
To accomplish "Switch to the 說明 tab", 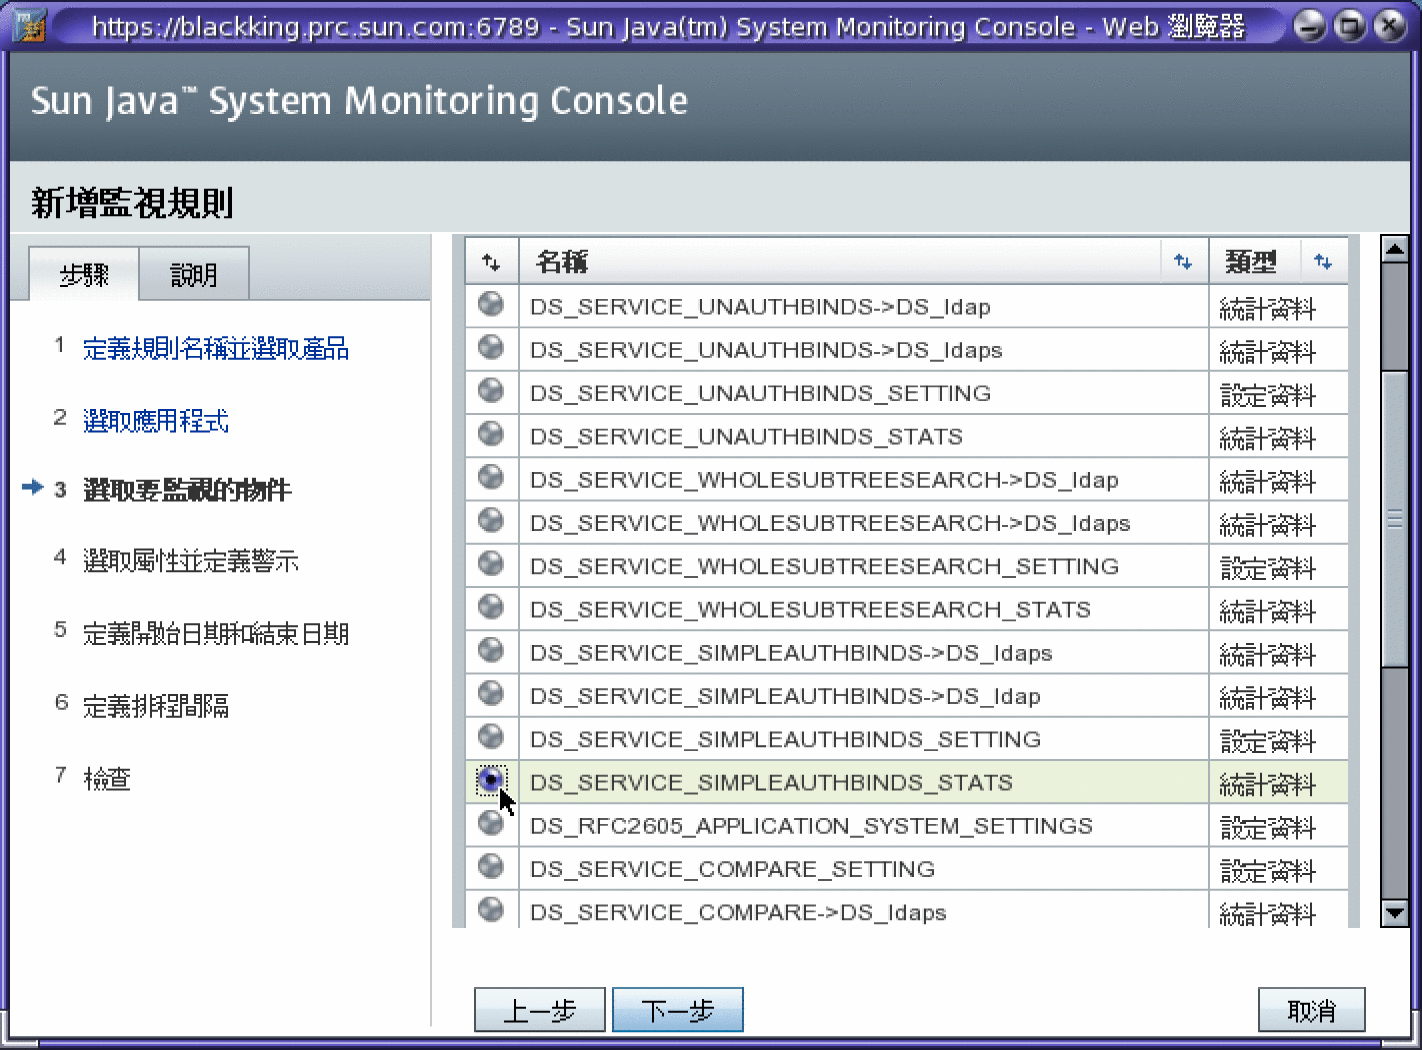I will [194, 274].
